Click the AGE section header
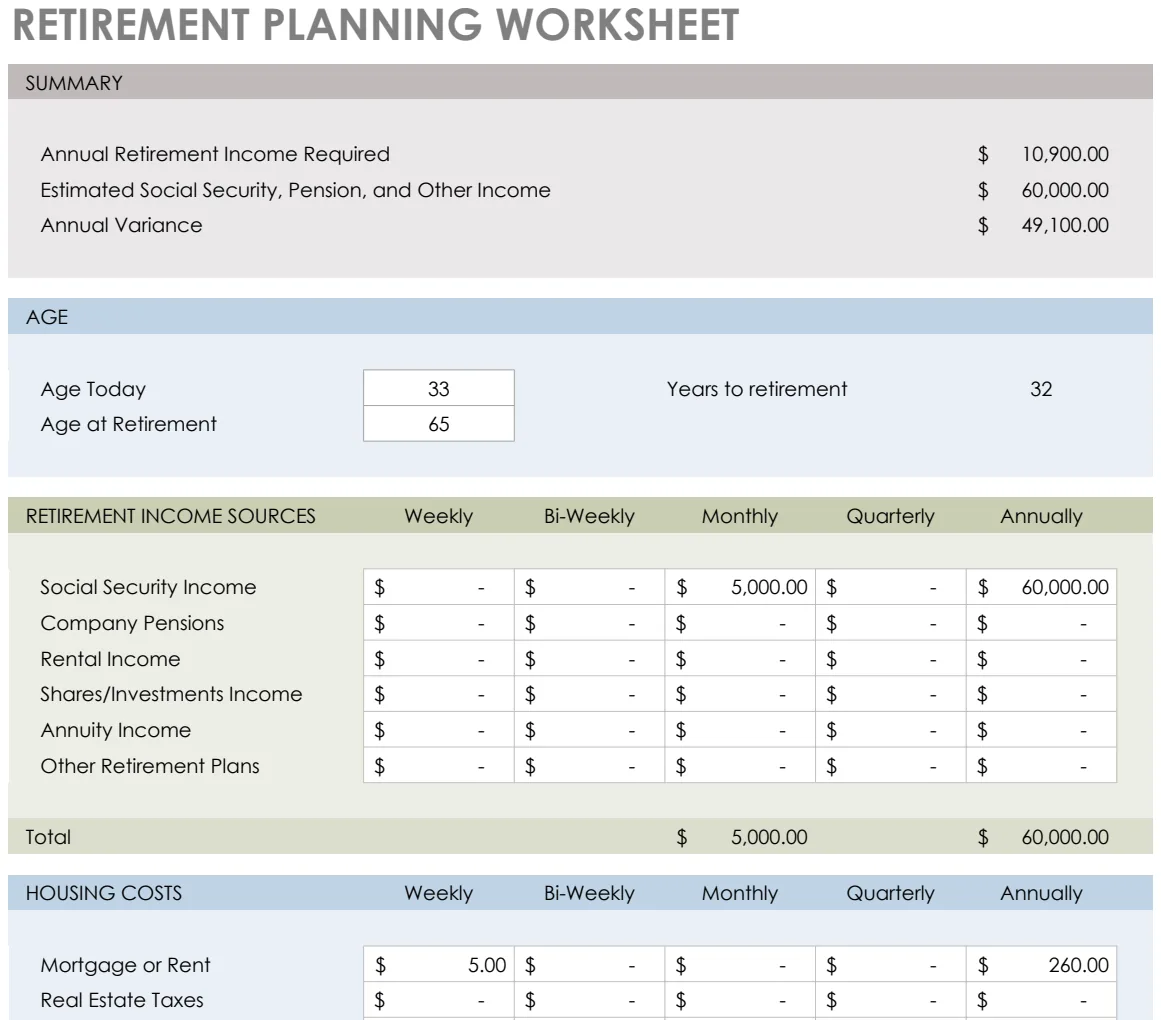Image resolution: width=1161 pixels, height=1020 pixels. point(580,317)
